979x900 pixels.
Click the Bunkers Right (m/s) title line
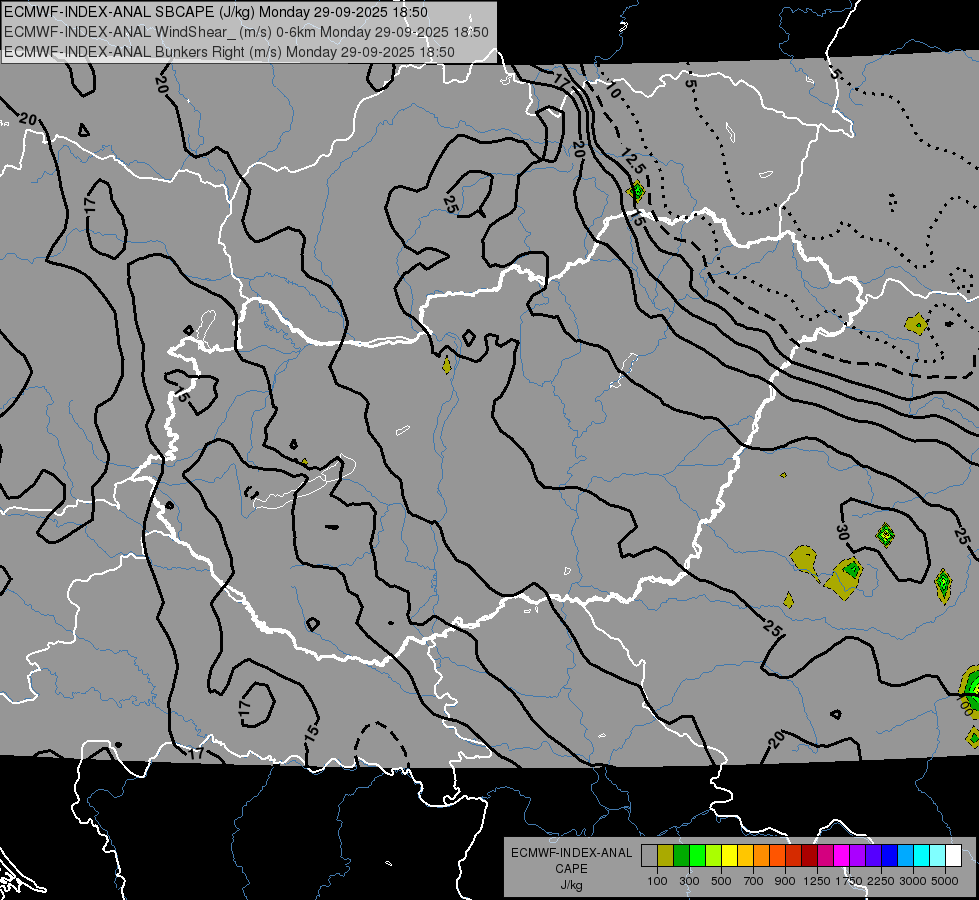[230, 52]
